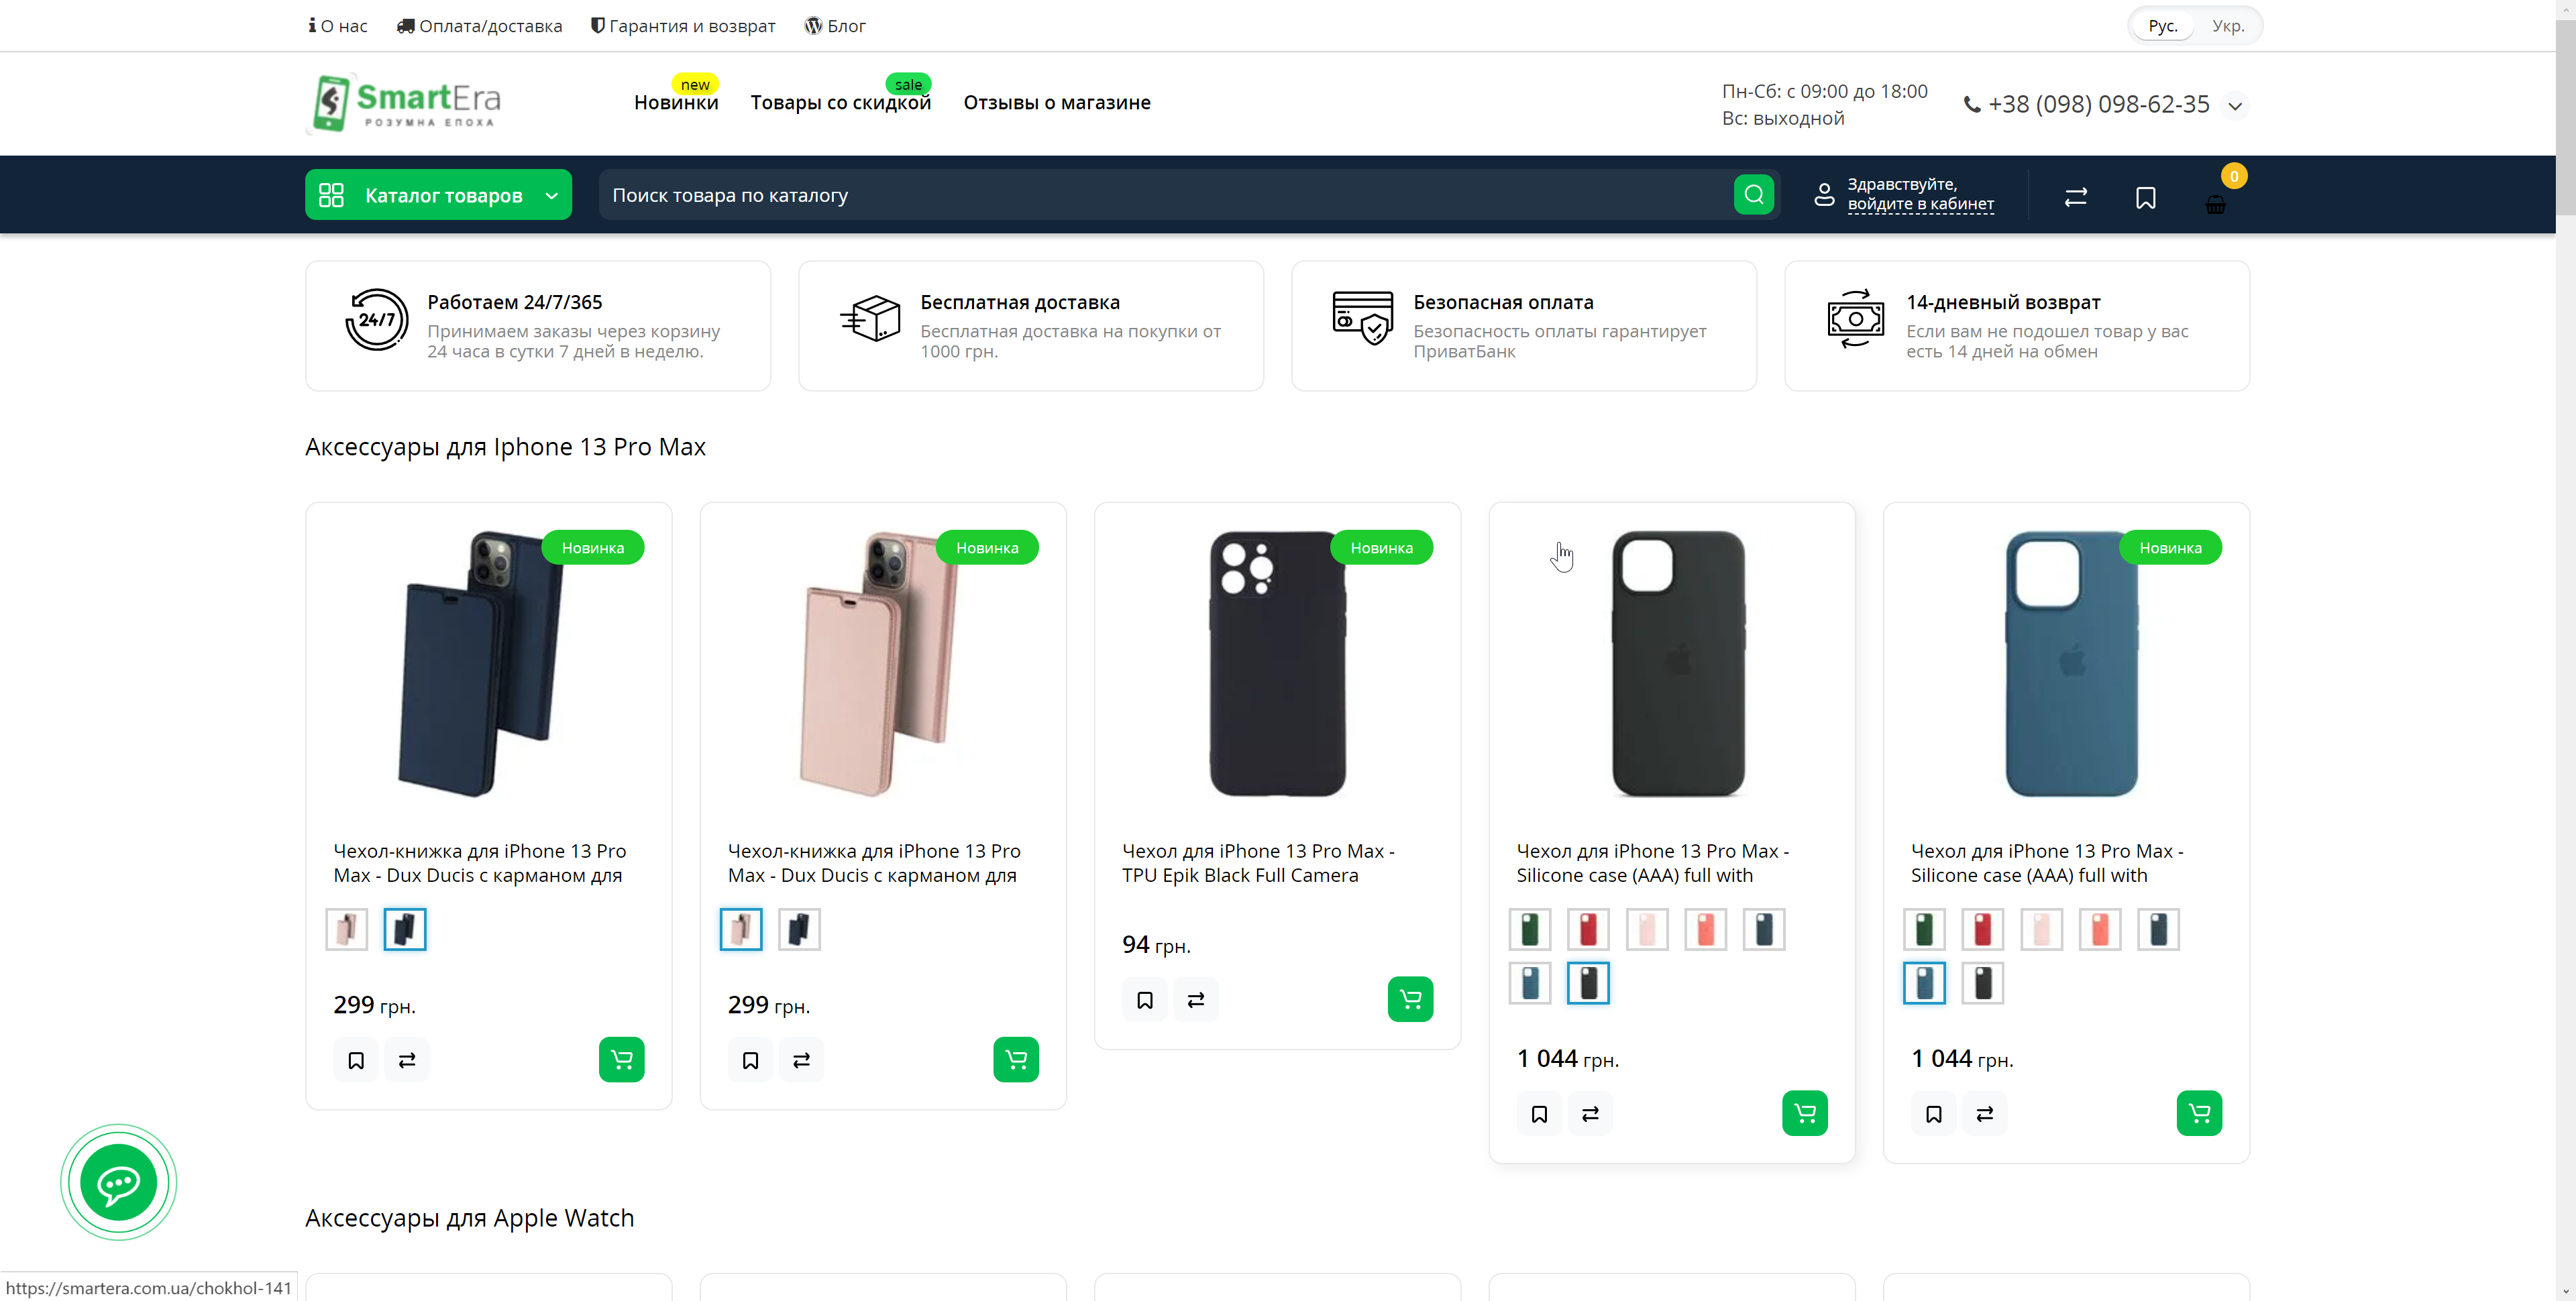Open the live chat bubble widget
Image resolution: width=2576 pixels, height=1301 pixels.
(118, 1182)
